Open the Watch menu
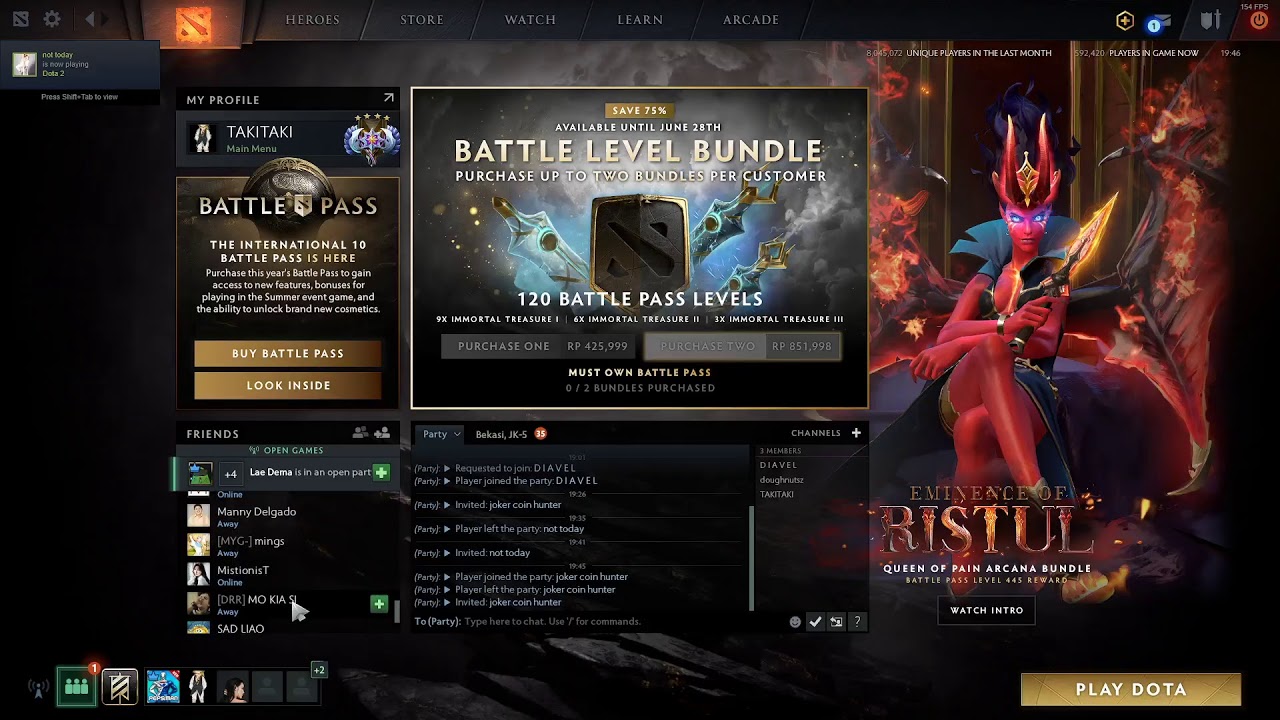The image size is (1280, 720). [x=530, y=20]
